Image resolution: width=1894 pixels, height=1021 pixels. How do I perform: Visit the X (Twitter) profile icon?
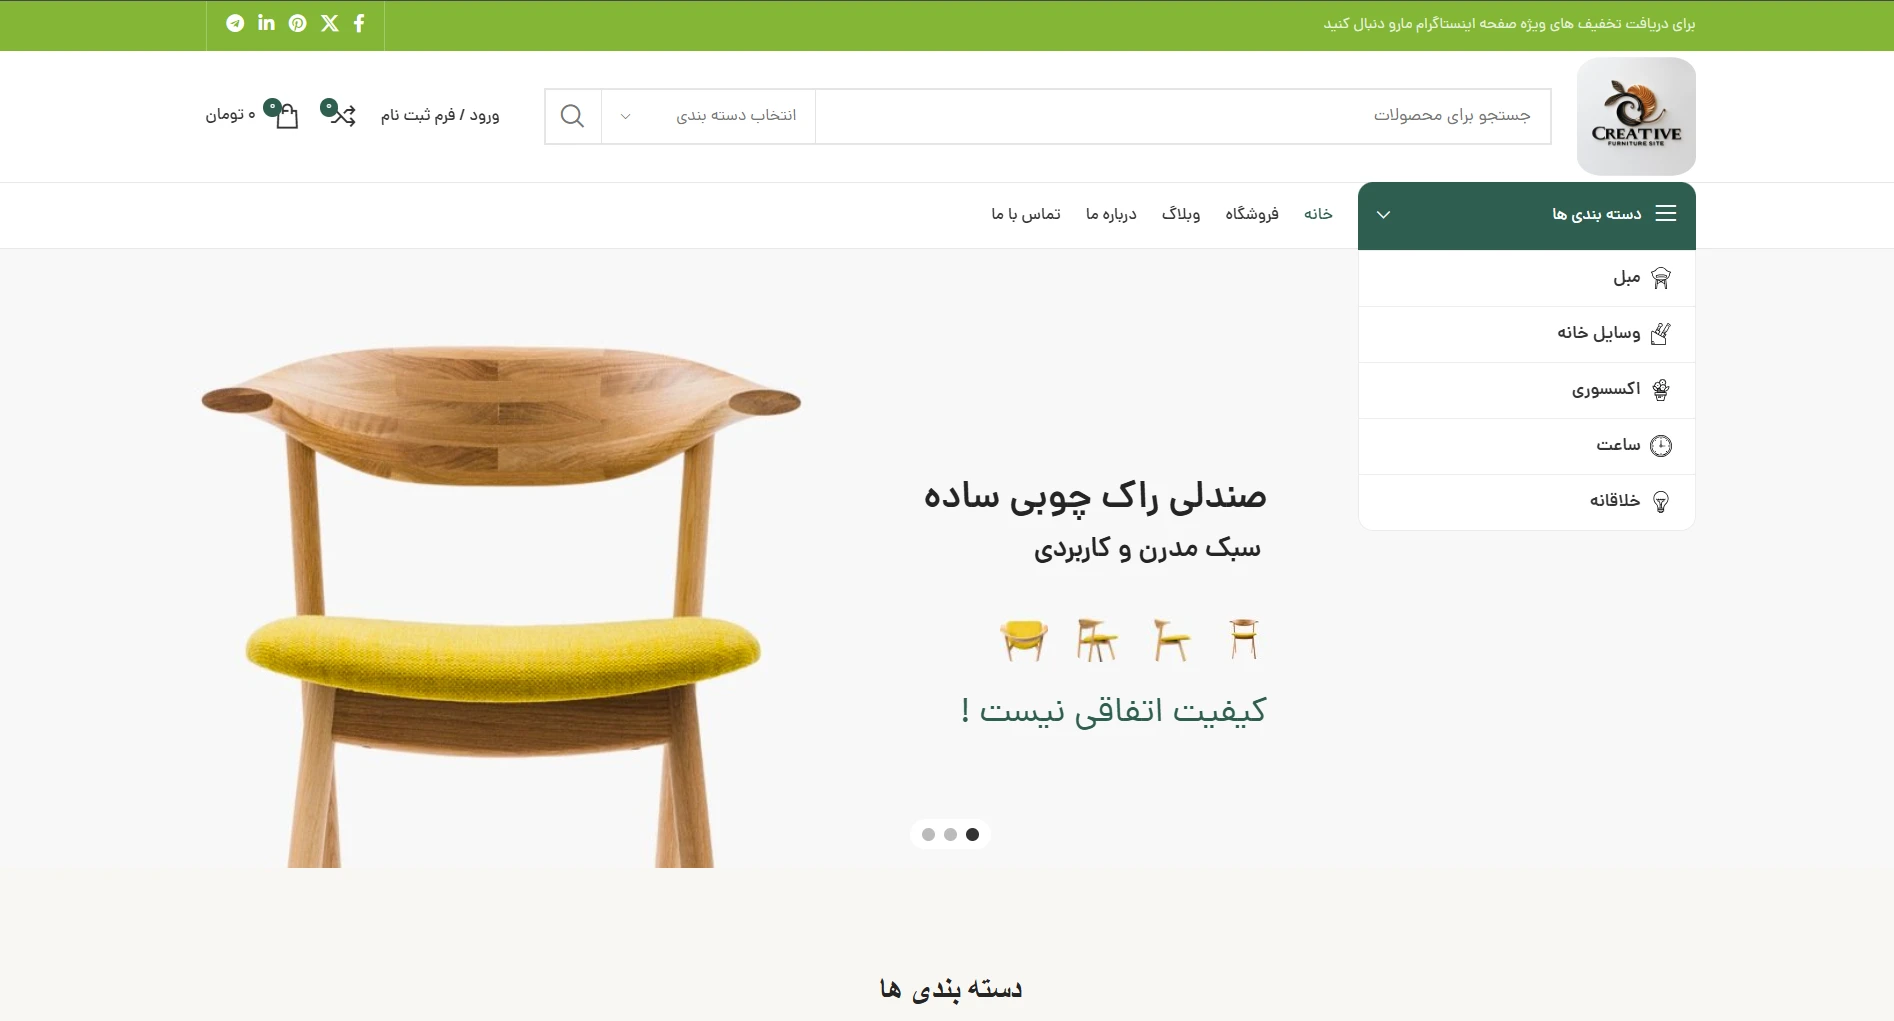click(330, 23)
